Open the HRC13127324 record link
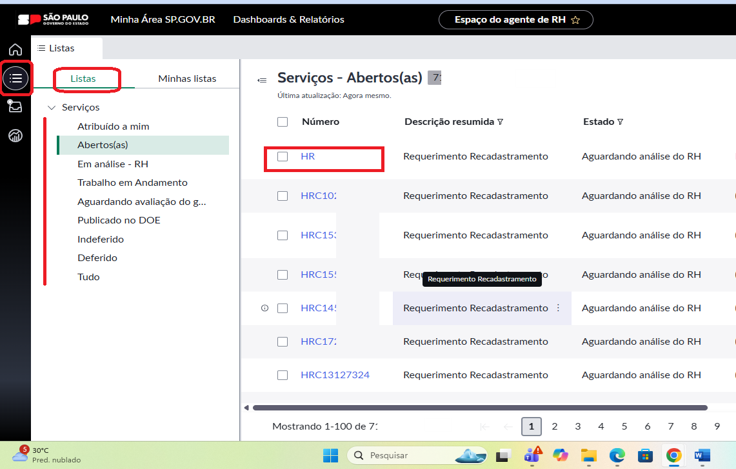The image size is (736, 469). point(335,375)
